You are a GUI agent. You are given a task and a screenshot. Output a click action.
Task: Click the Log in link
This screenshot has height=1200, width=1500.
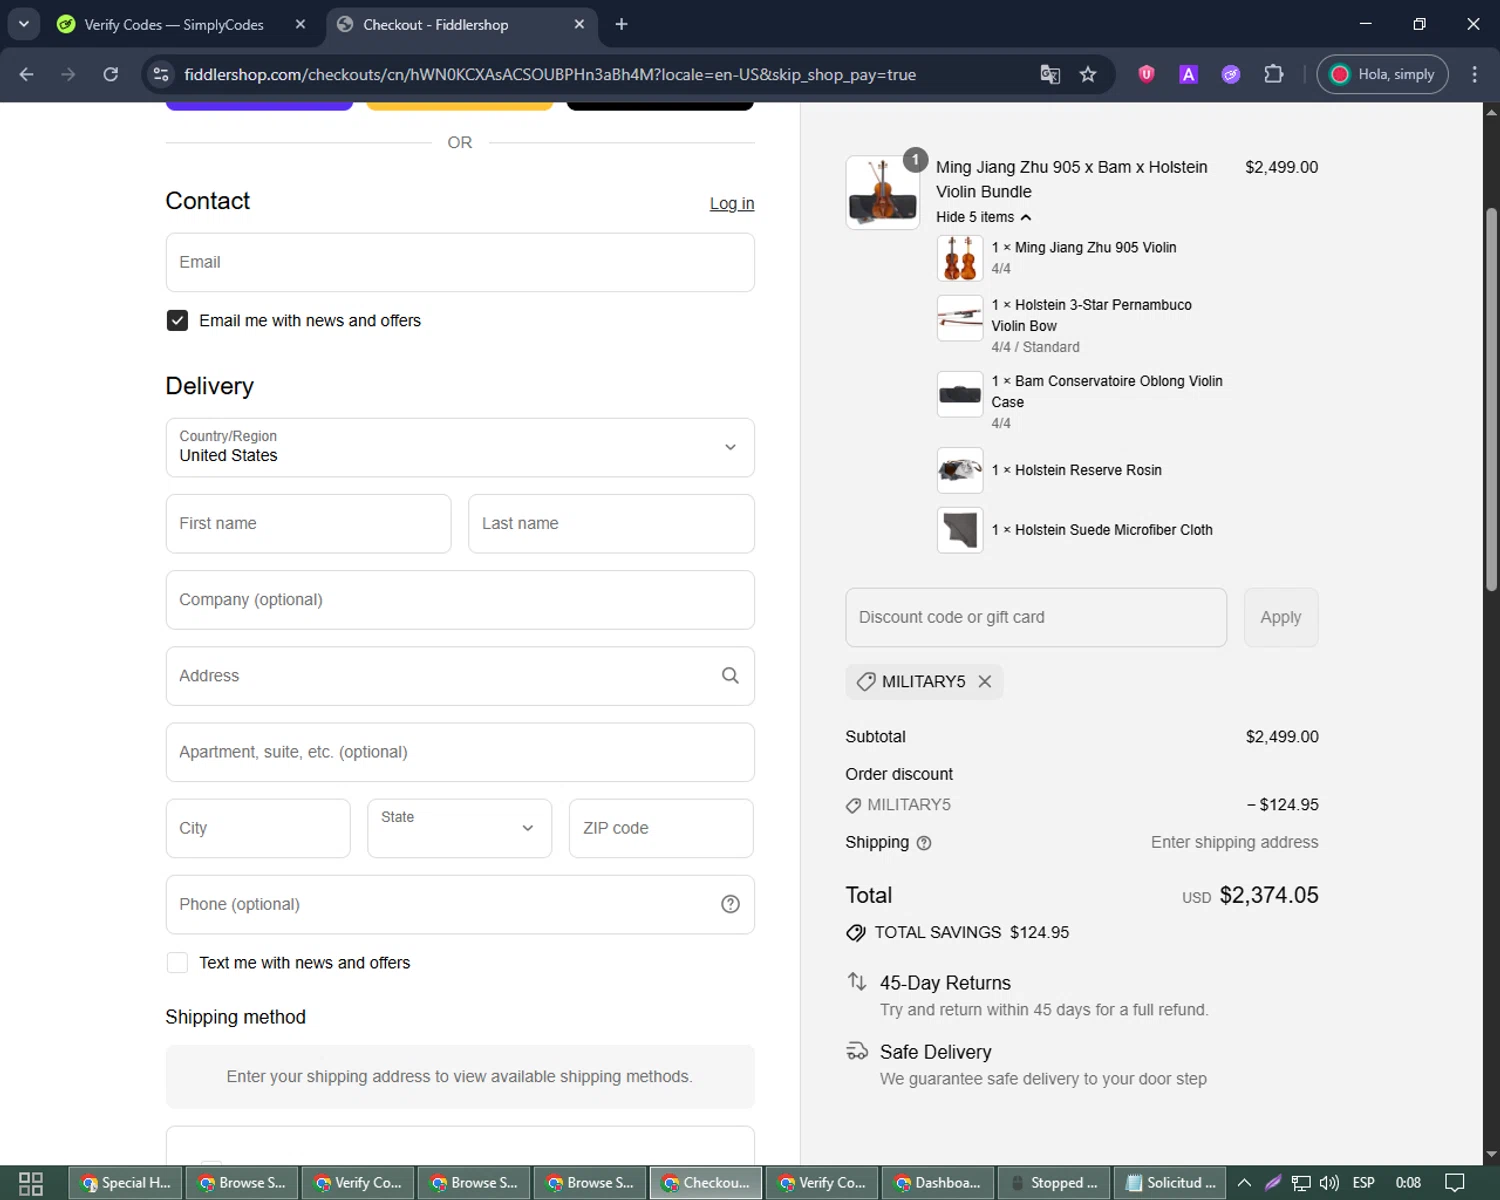[732, 203]
